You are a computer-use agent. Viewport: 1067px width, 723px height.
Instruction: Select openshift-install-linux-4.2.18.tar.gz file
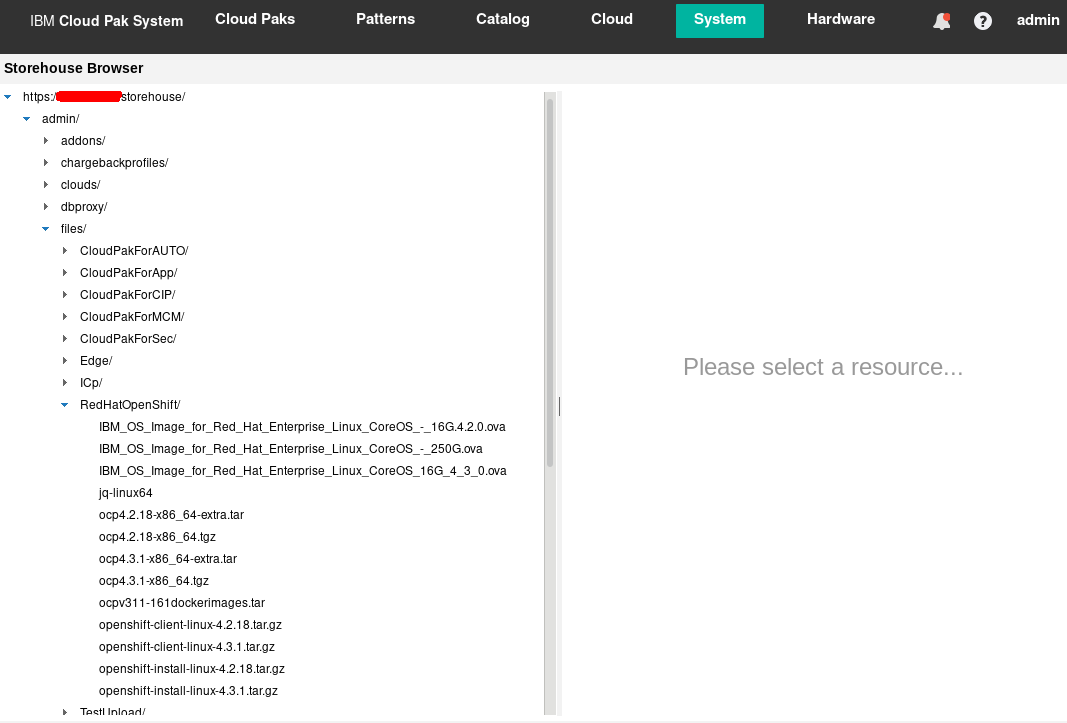coord(192,669)
